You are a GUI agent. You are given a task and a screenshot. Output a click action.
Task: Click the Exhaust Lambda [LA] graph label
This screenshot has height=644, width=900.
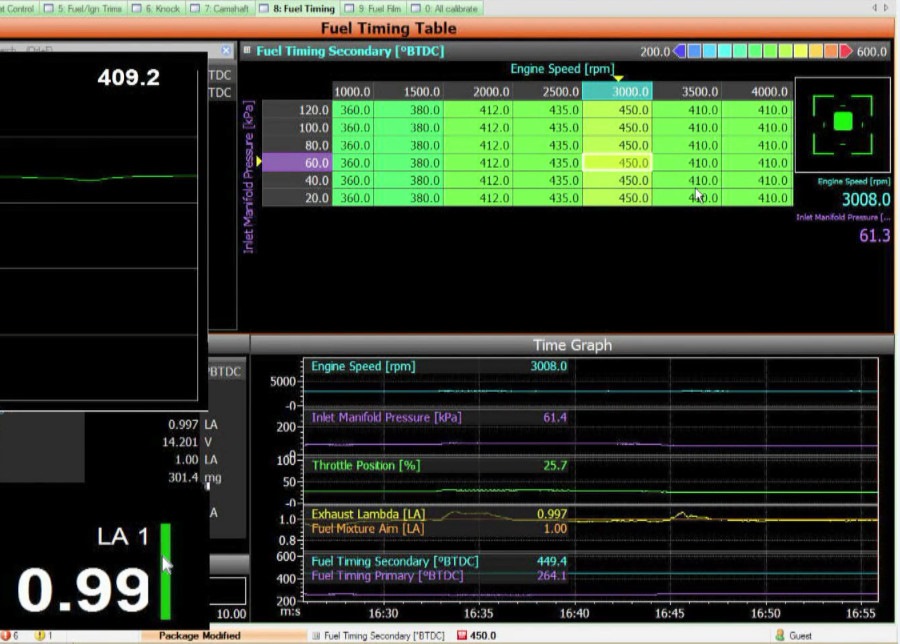click(368, 514)
